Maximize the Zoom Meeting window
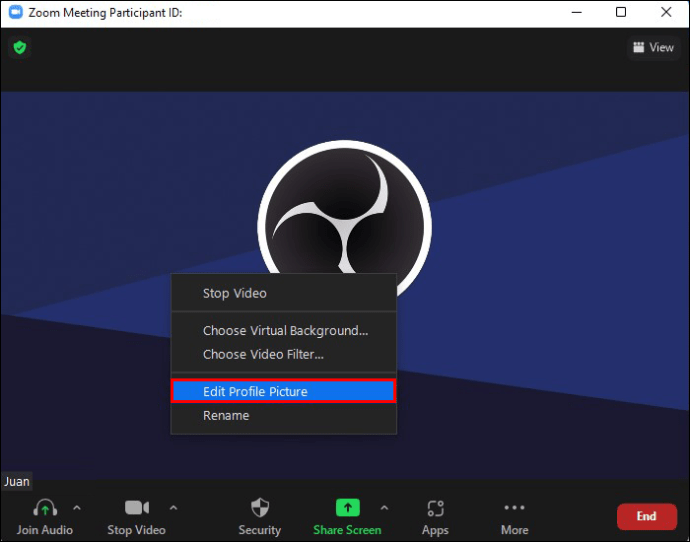The width and height of the screenshot is (690, 542). point(620,12)
